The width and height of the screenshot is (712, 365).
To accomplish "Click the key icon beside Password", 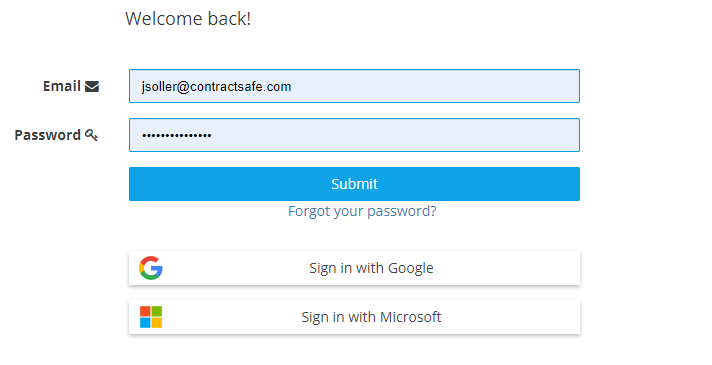I will [91, 135].
